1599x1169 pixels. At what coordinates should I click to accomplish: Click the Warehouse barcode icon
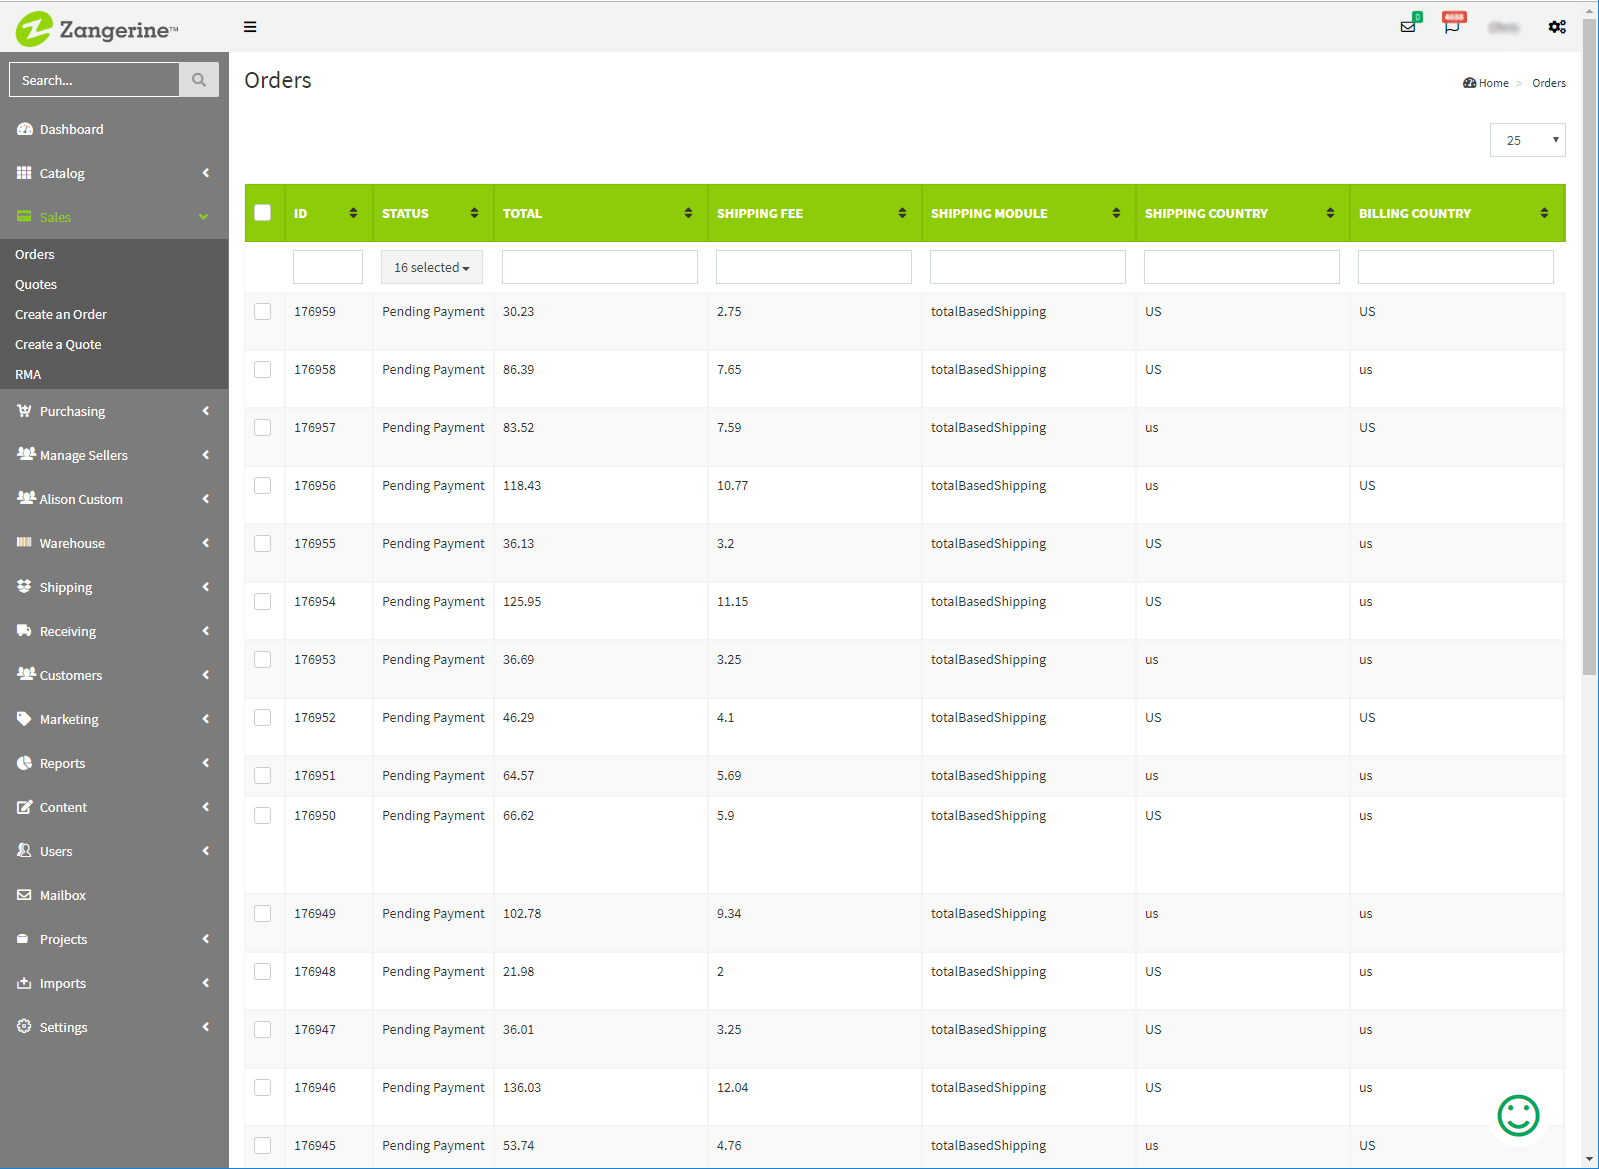pos(24,542)
